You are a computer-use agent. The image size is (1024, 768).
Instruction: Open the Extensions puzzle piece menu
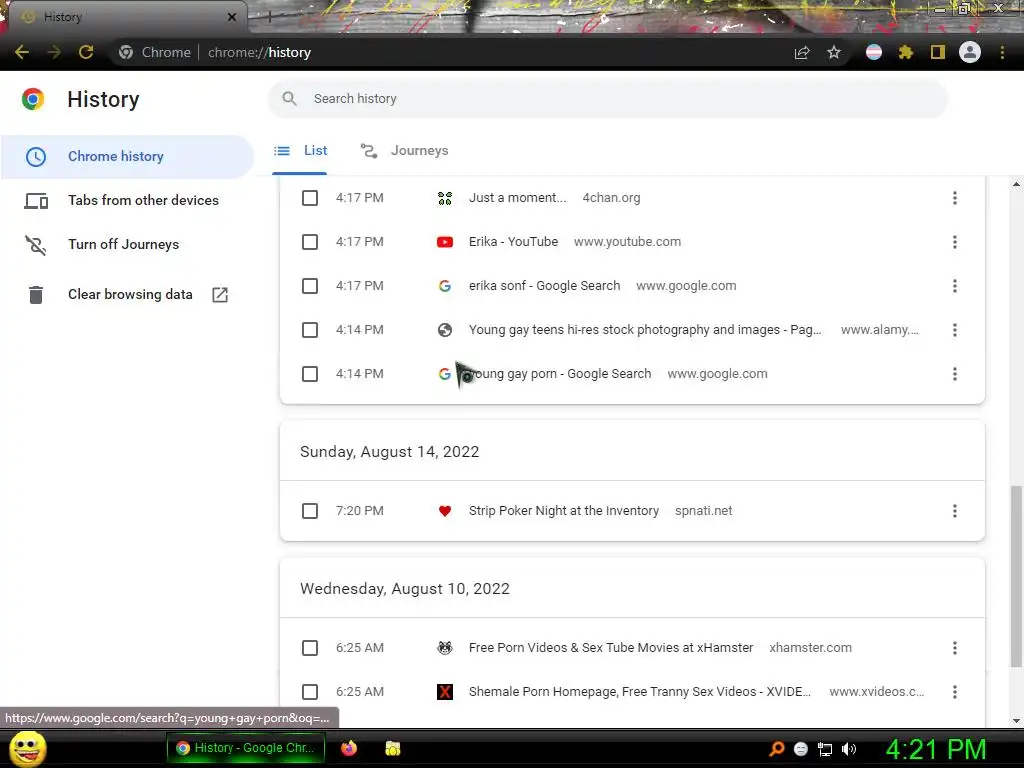[906, 52]
